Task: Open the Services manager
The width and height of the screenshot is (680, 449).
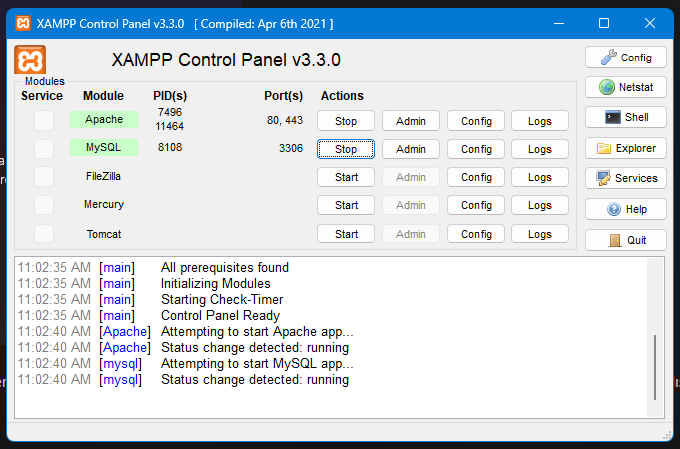Action: (x=625, y=178)
